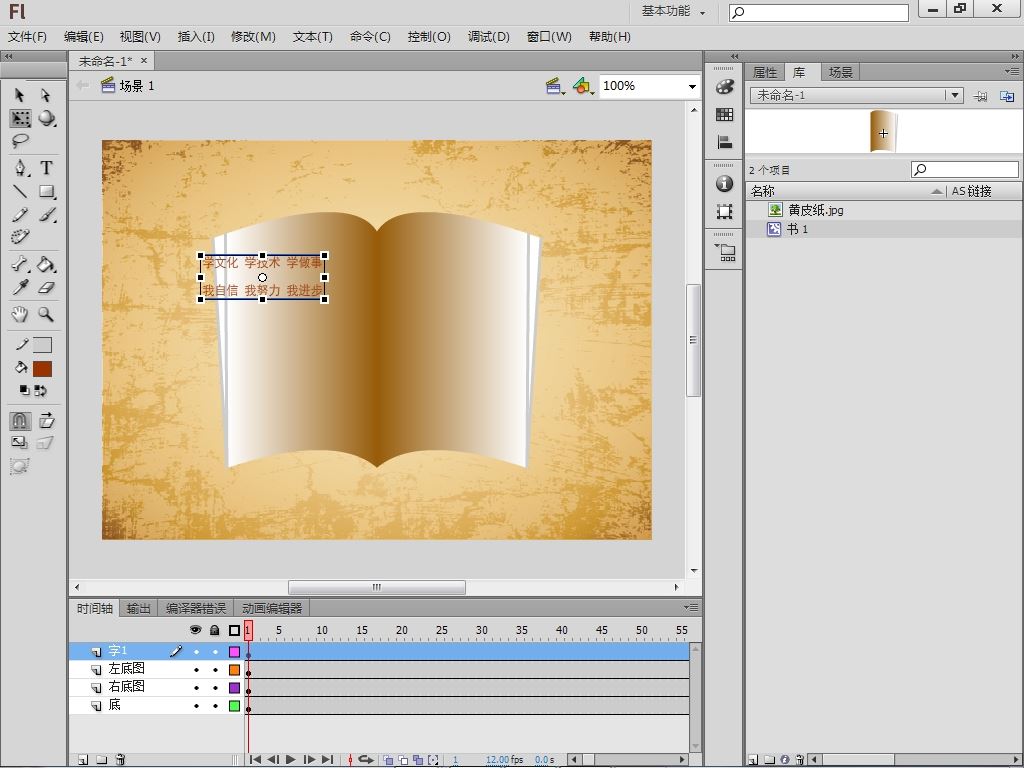Lock the 右底图 layer
1024x768 pixels.
[x=215, y=688]
